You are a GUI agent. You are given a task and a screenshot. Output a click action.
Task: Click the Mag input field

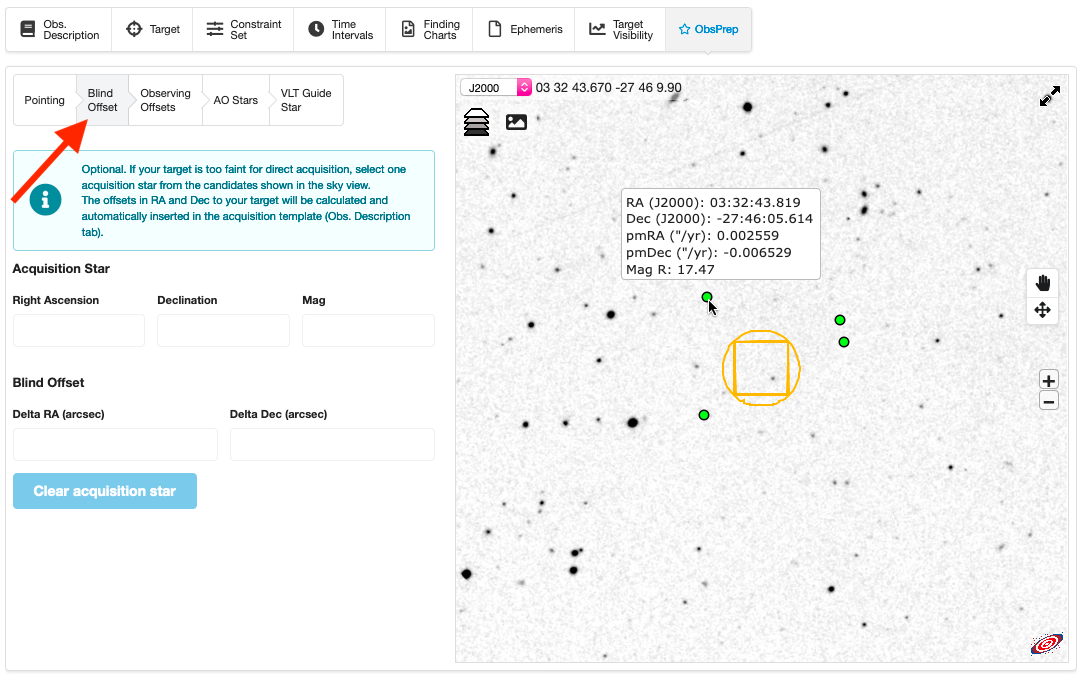368,331
